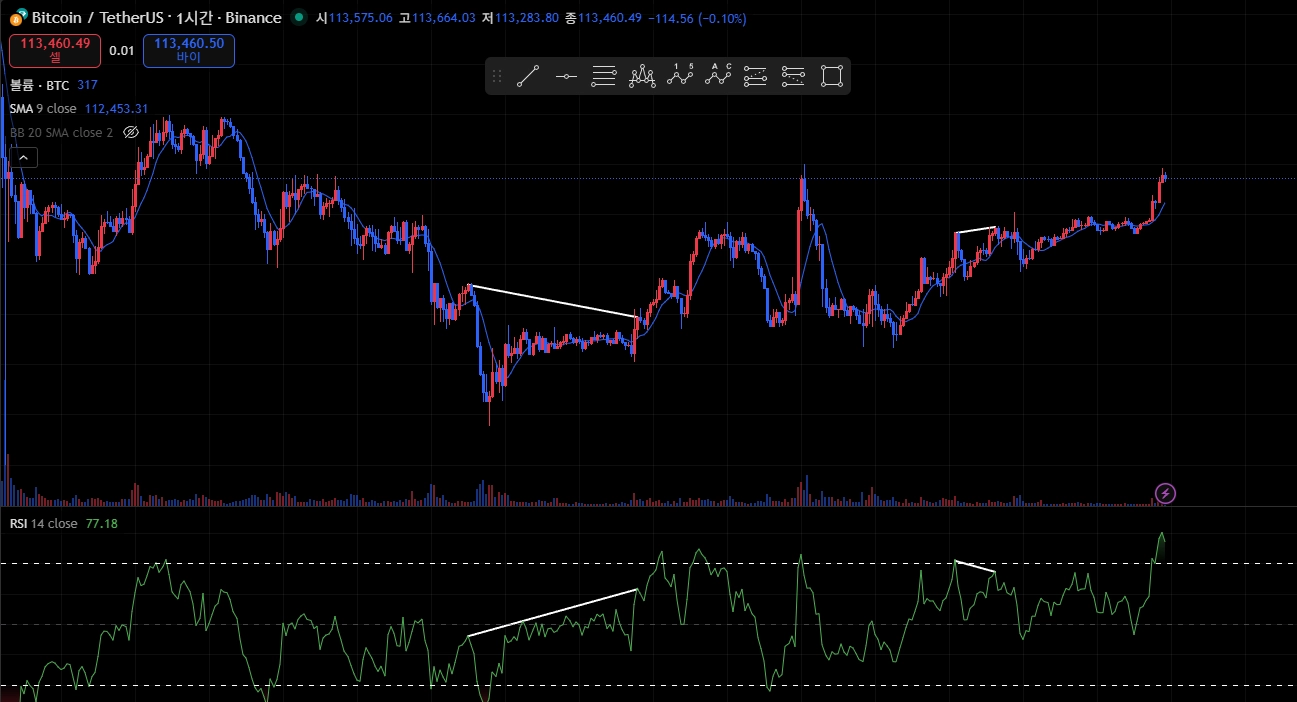Select the Head and Shoulders pattern tool
The image size is (1297, 702).
point(642,76)
